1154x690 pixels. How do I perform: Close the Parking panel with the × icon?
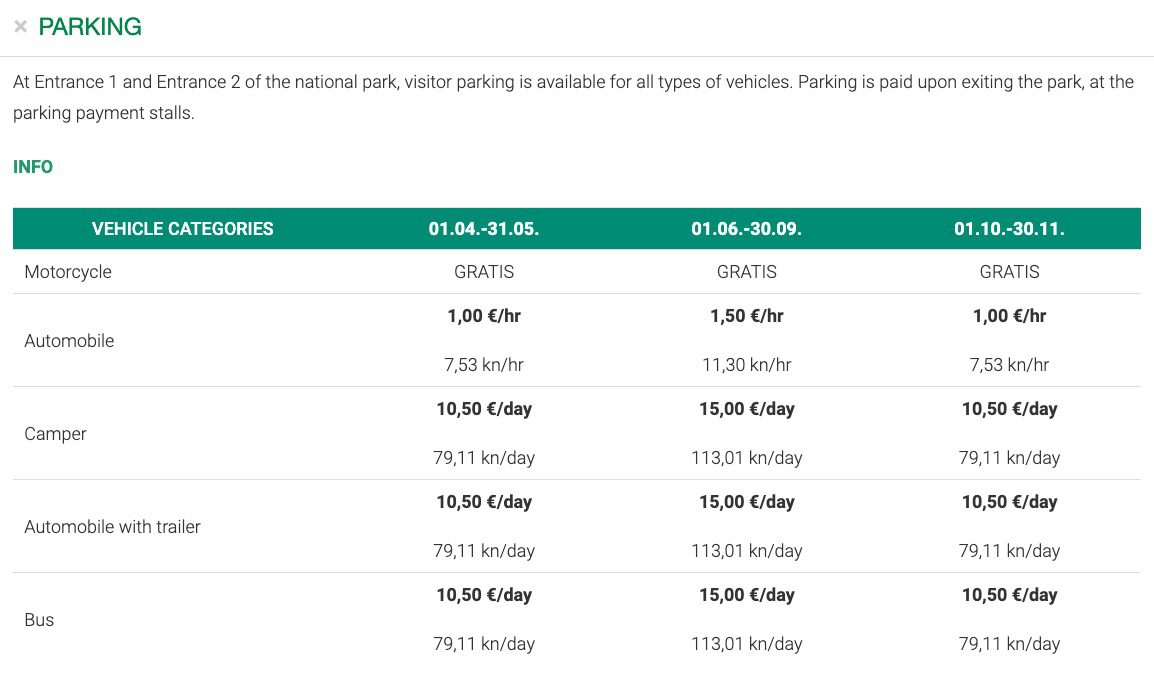point(20,26)
